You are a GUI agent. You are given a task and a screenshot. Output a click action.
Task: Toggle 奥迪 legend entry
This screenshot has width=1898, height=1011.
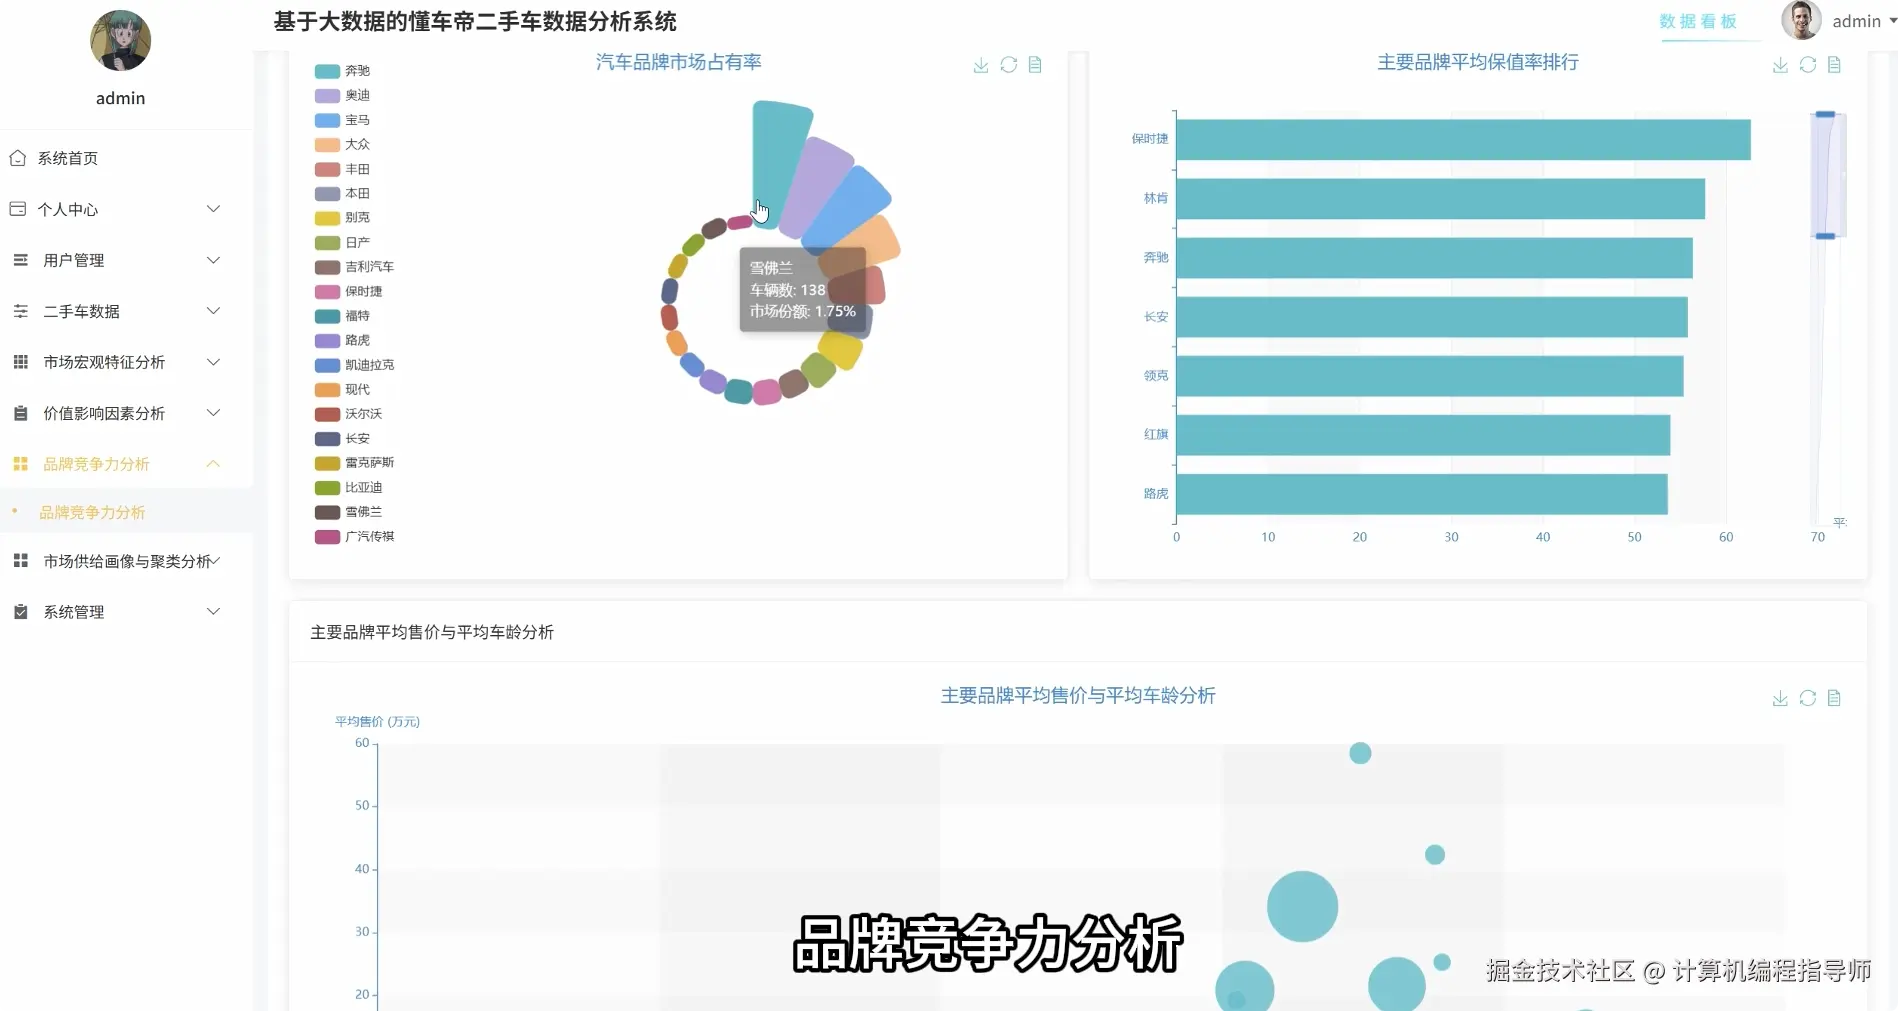[x=342, y=95]
